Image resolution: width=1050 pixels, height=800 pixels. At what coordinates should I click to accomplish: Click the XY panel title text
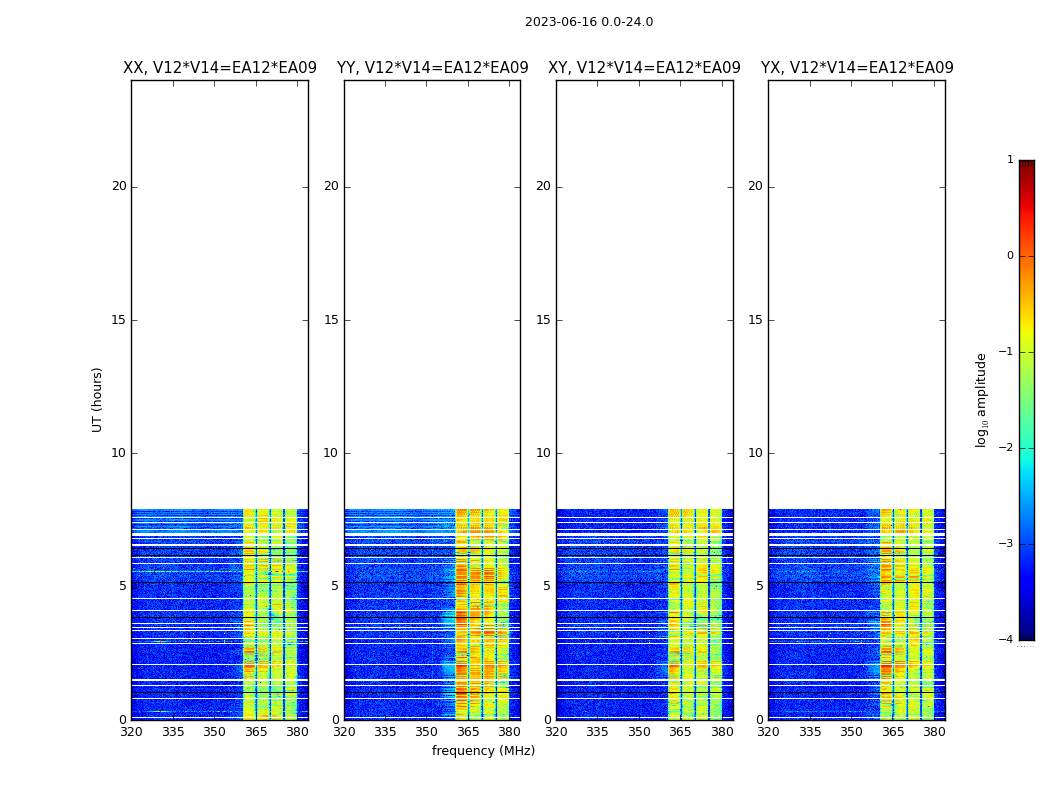(x=644, y=68)
